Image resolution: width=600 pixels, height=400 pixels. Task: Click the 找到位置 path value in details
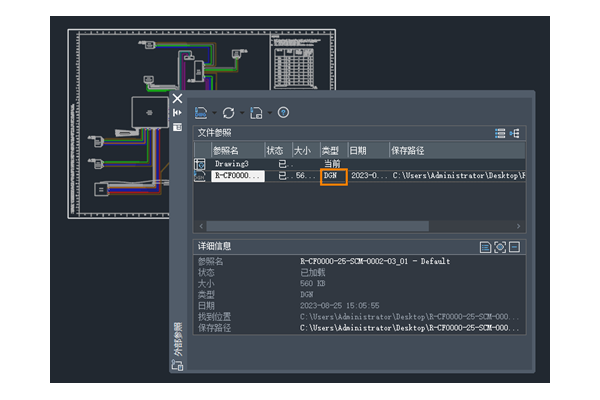pos(409,317)
